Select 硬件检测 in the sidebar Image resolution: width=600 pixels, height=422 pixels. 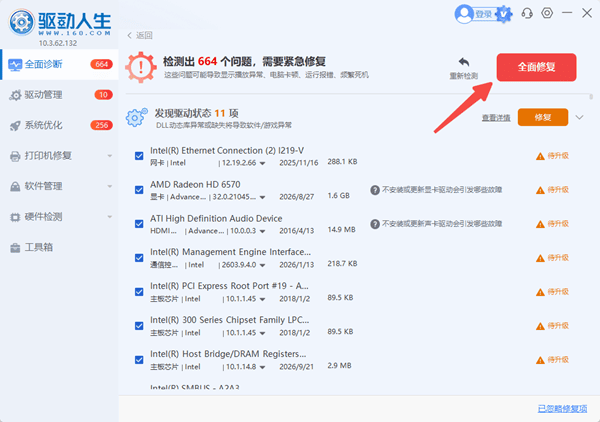[x=59, y=217]
